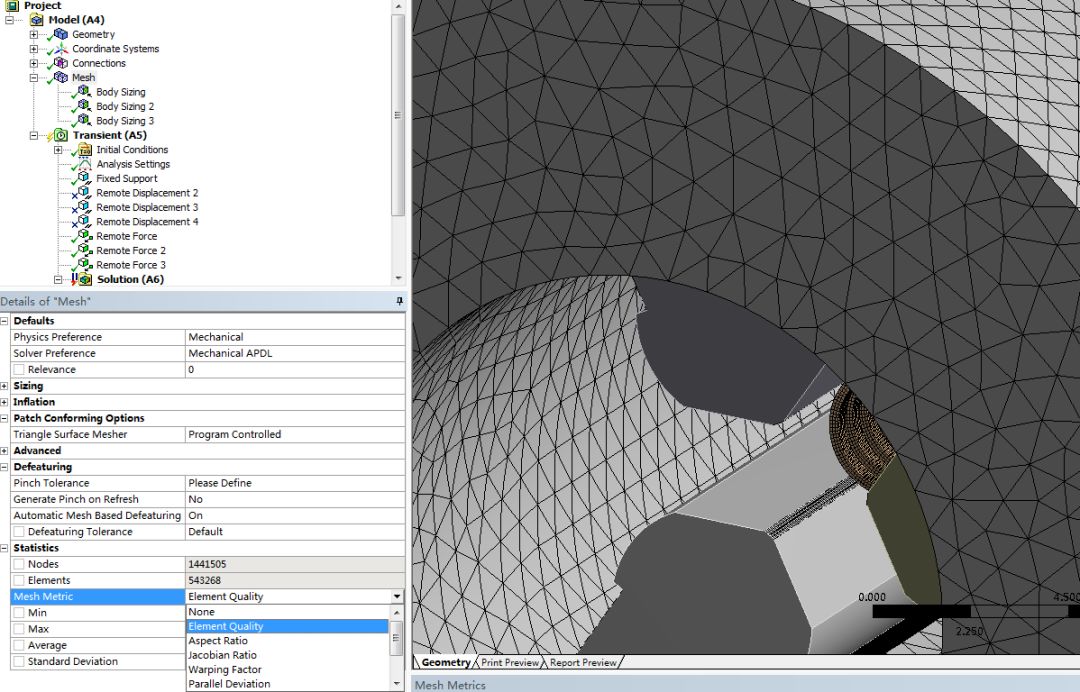1080x692 pixels.
Task: Pin the Details of Mesh panel
Action: point(399,302)
